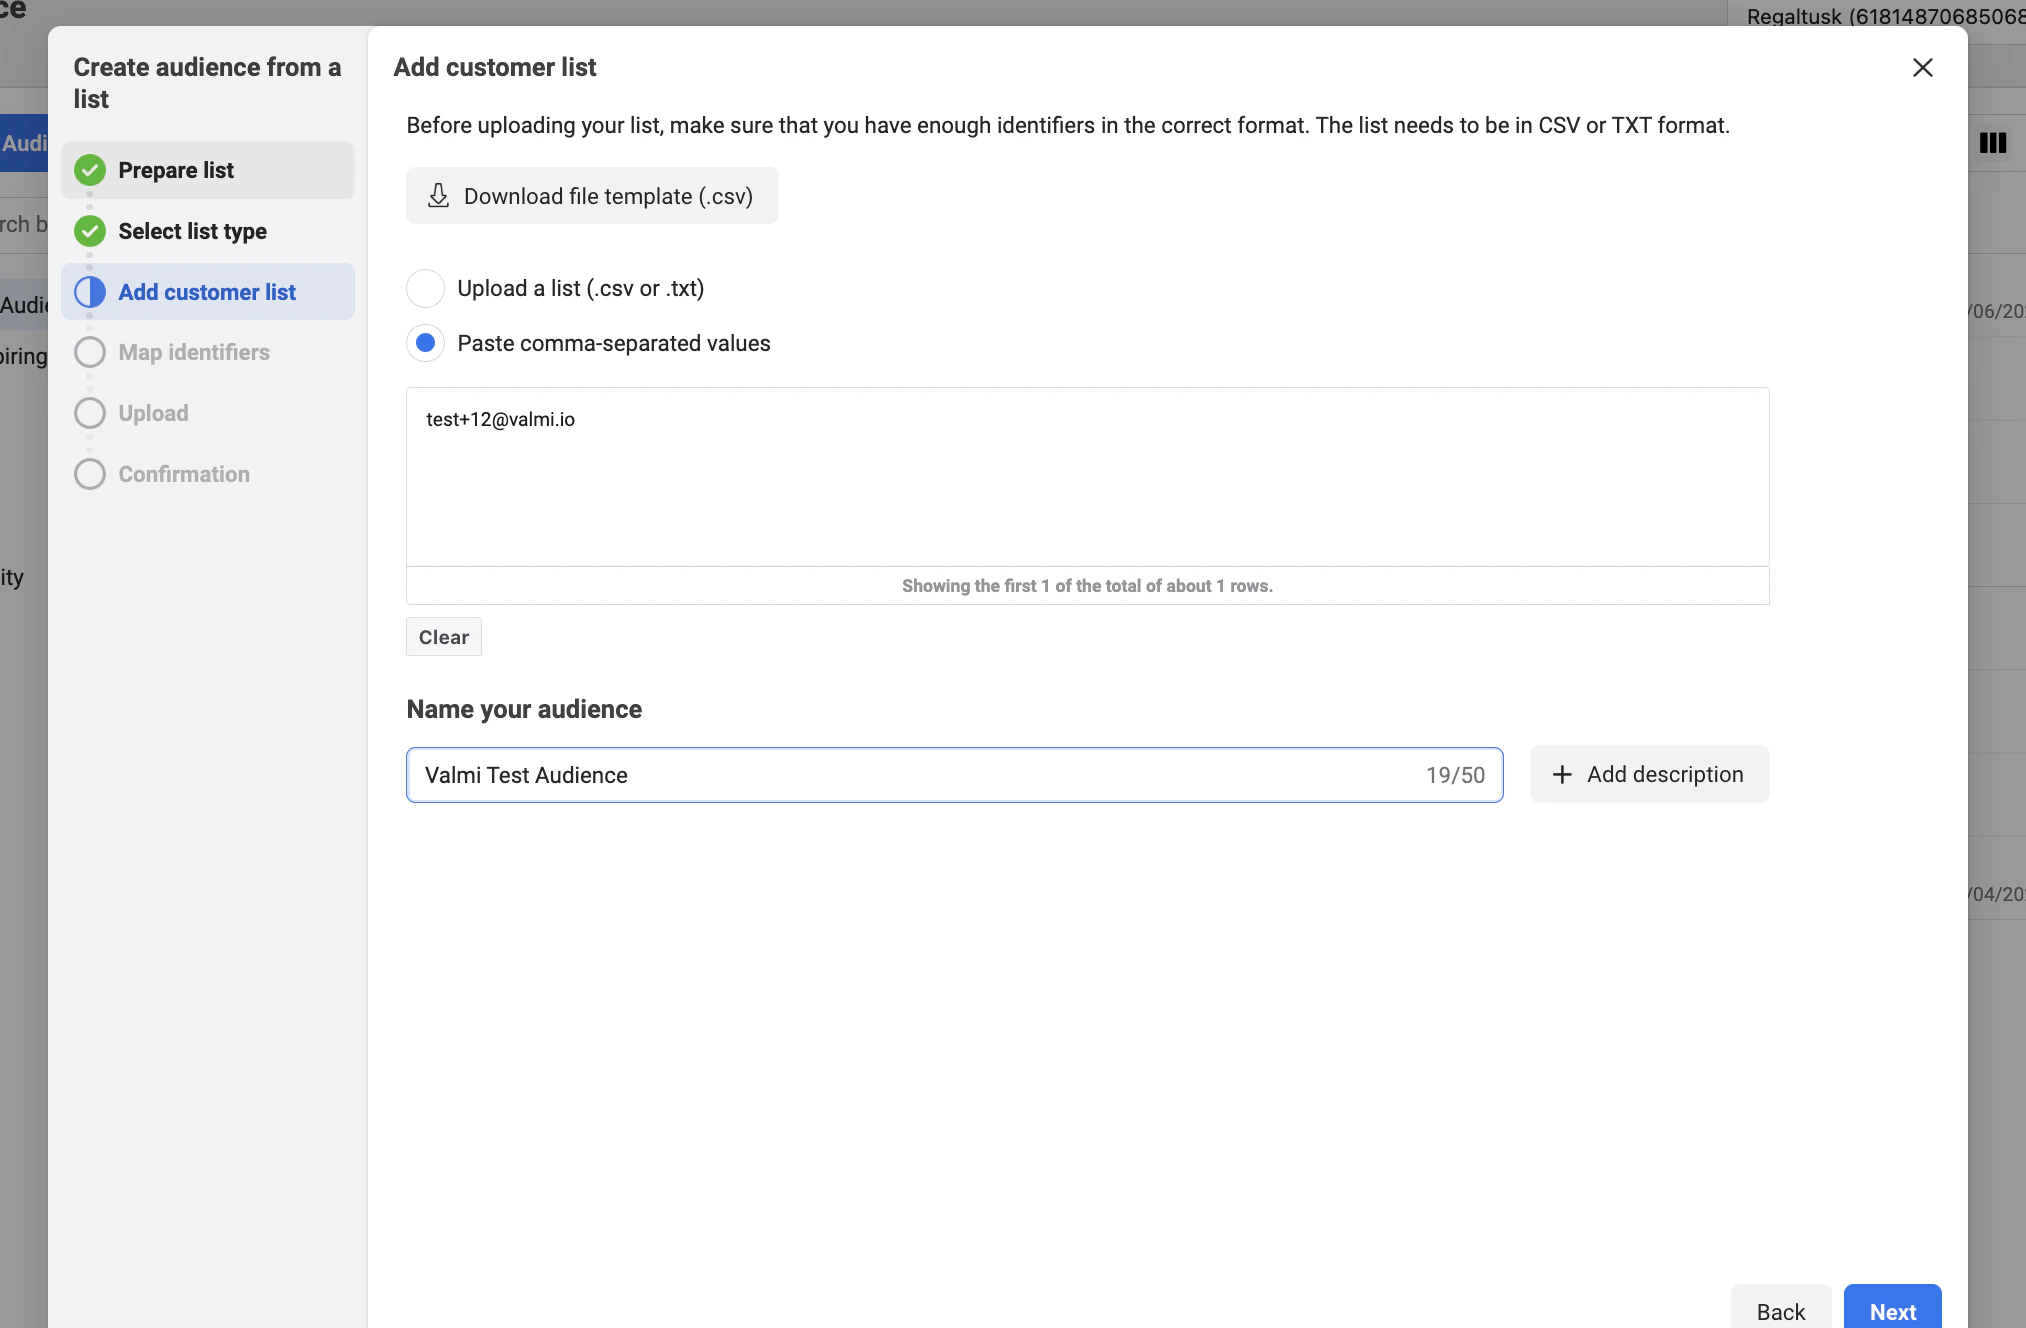Click the download icon in template button
Image resolution: width=2026 pixels, height=1328 pixels.
point(438,195)
